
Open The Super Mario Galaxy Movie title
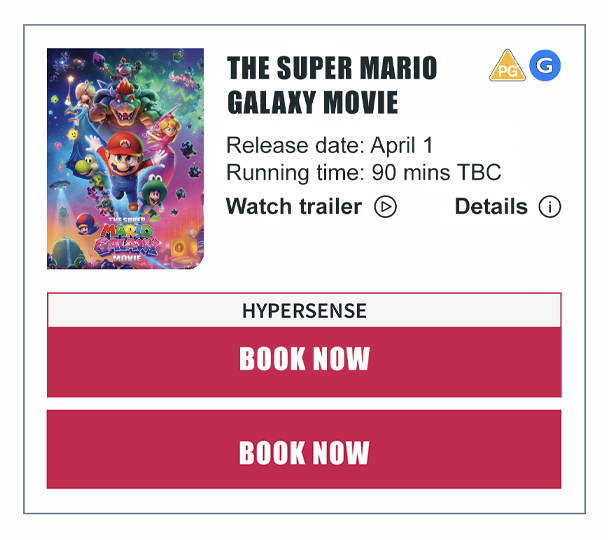click(332, 85)
